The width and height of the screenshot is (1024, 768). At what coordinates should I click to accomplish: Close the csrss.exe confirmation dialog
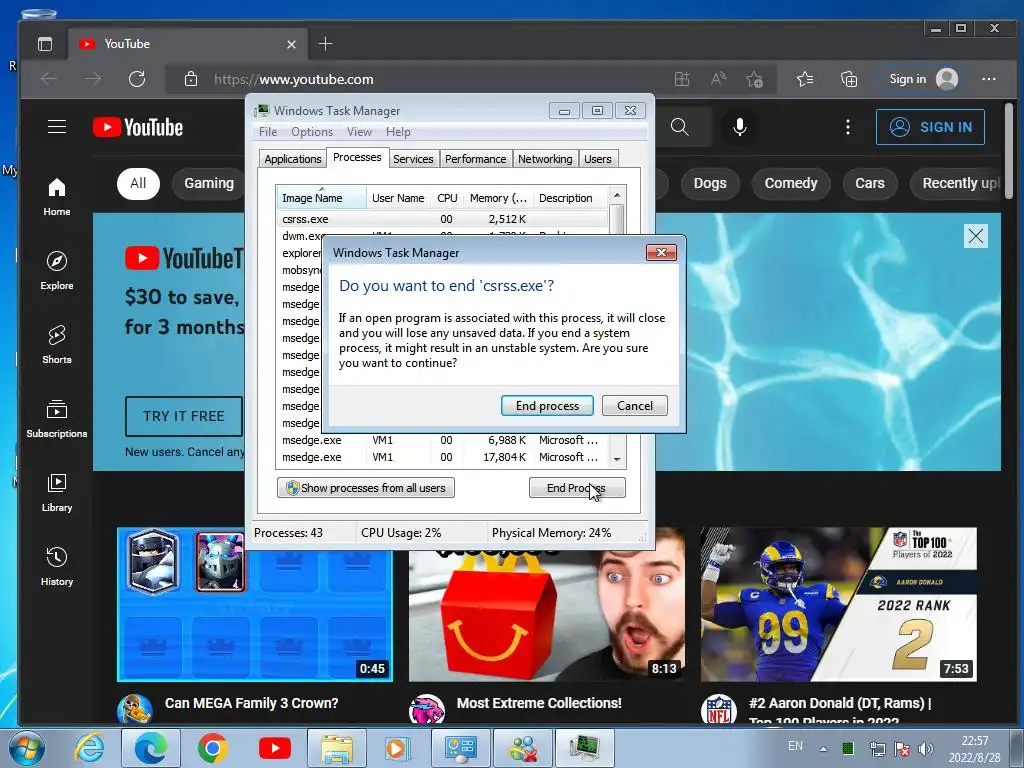[661, 253]
